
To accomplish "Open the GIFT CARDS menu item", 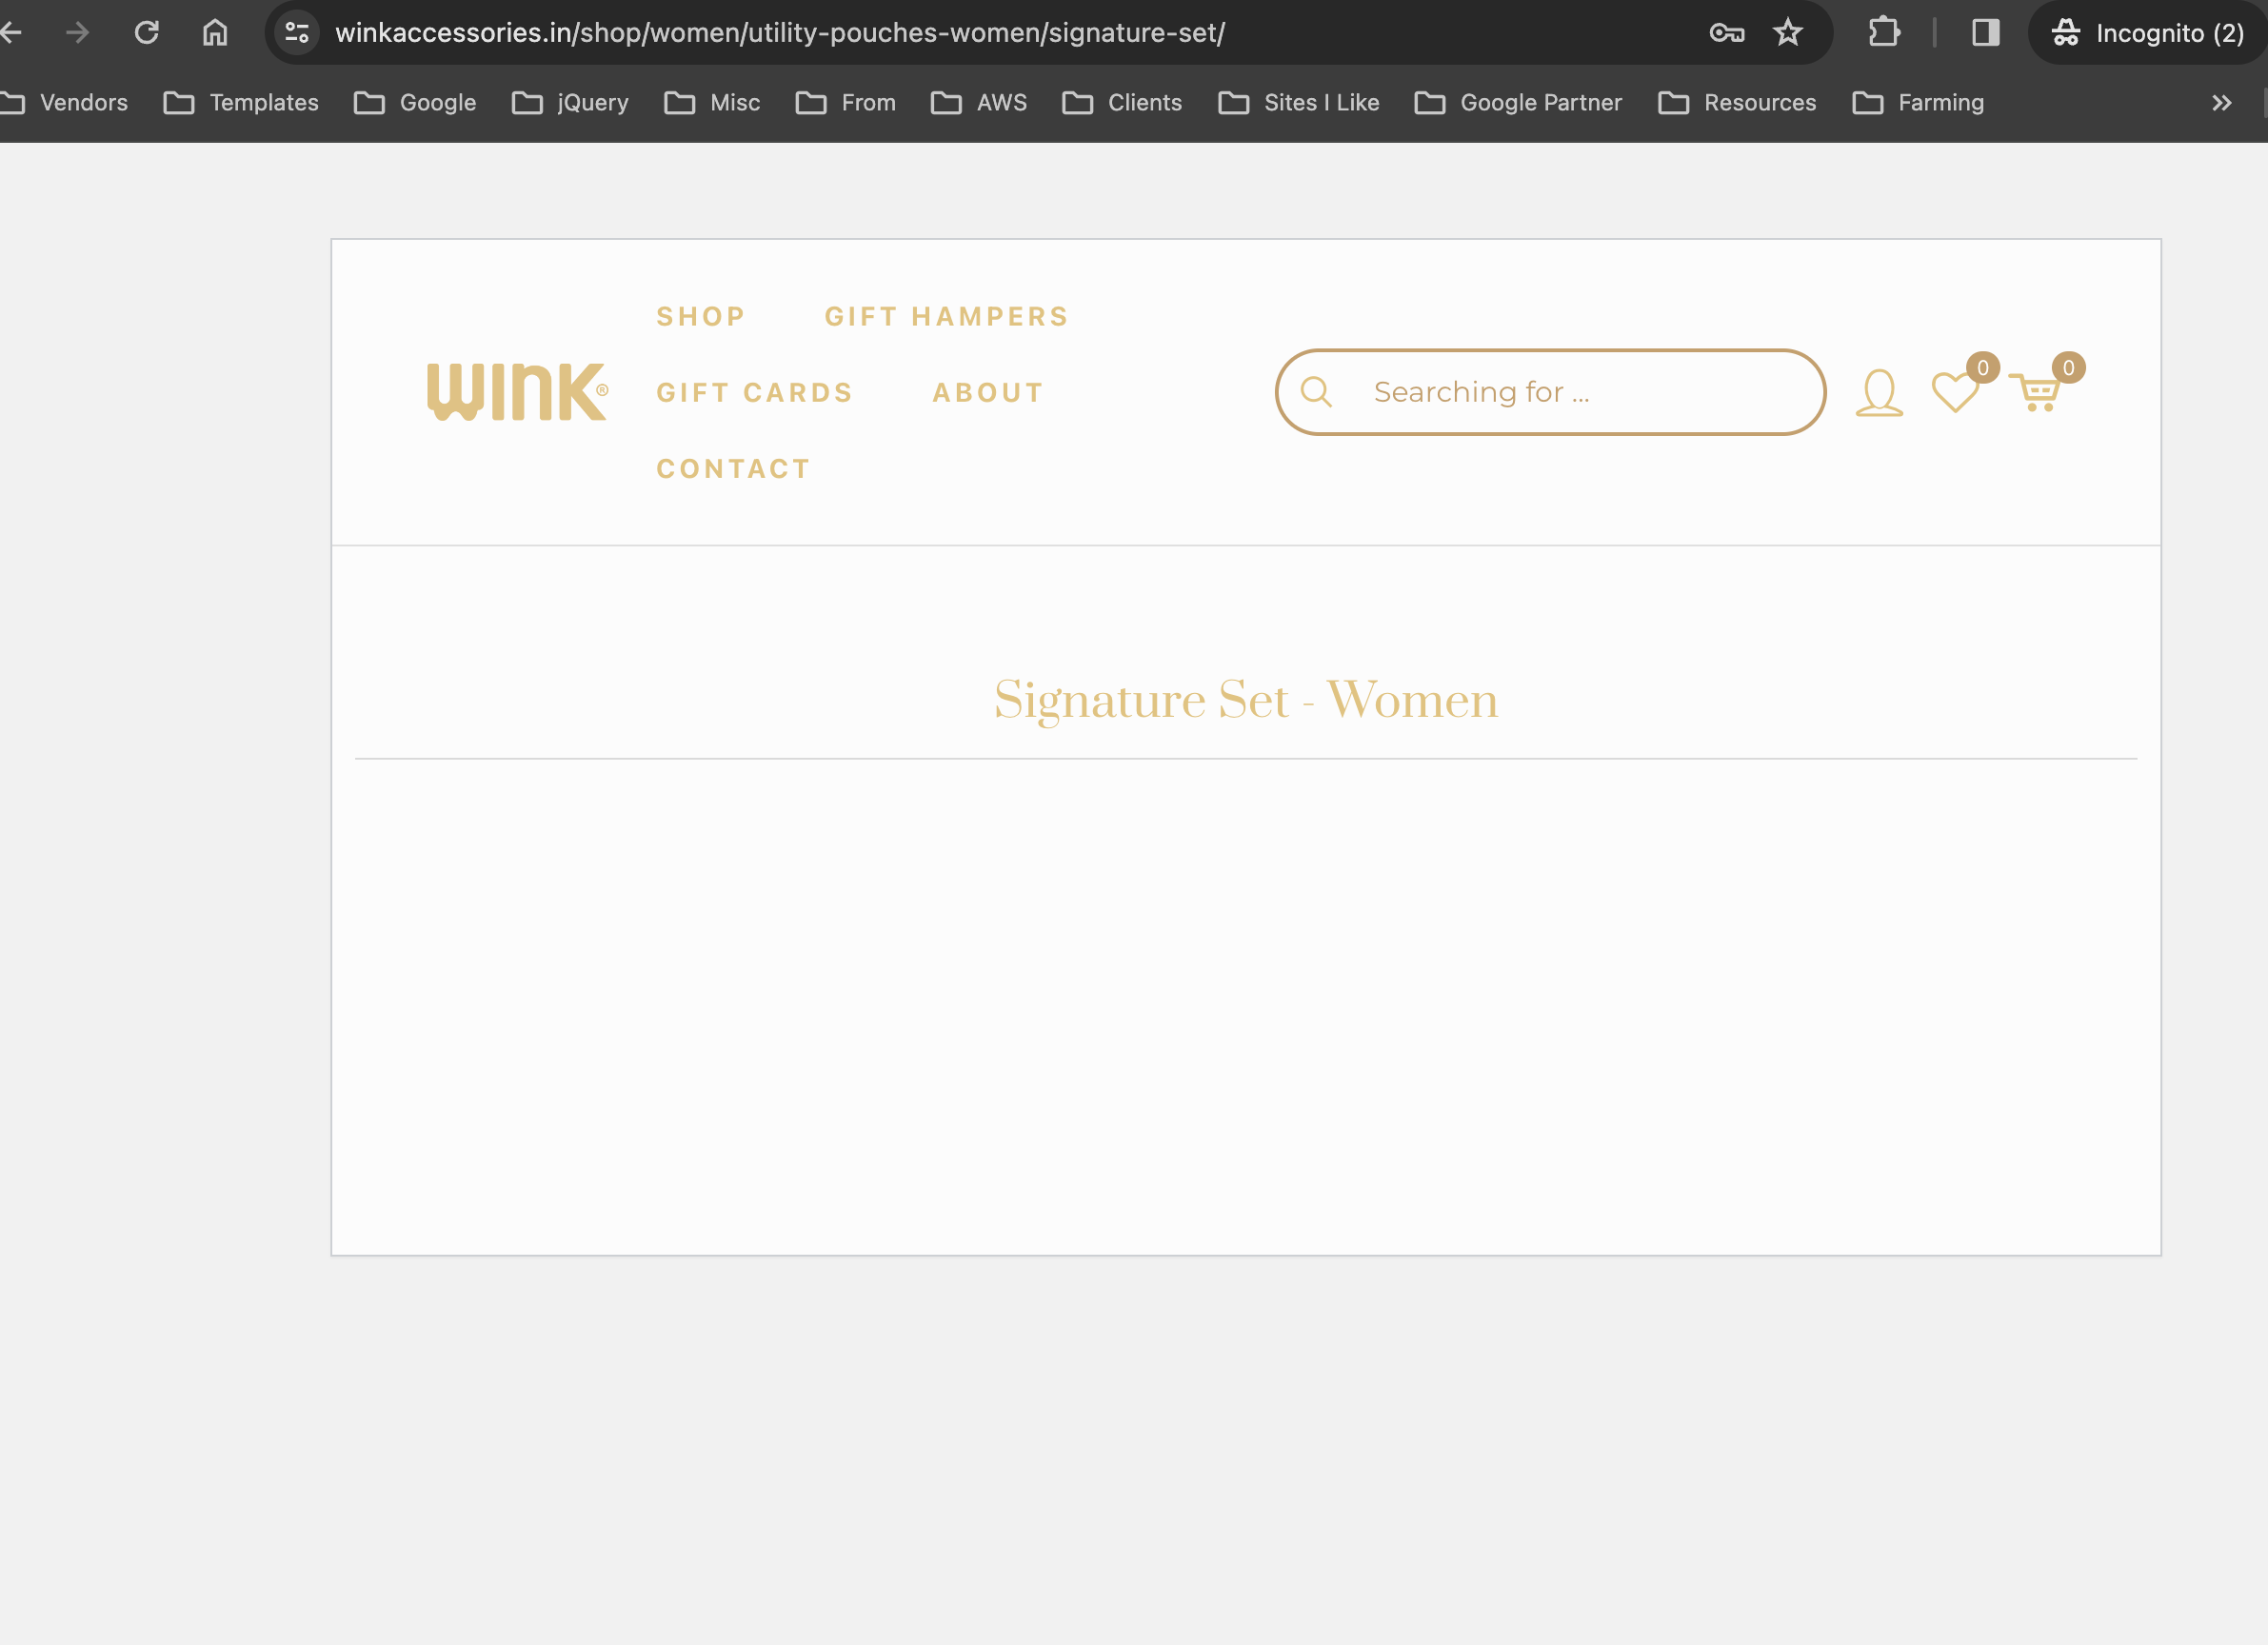I will 755,393.
